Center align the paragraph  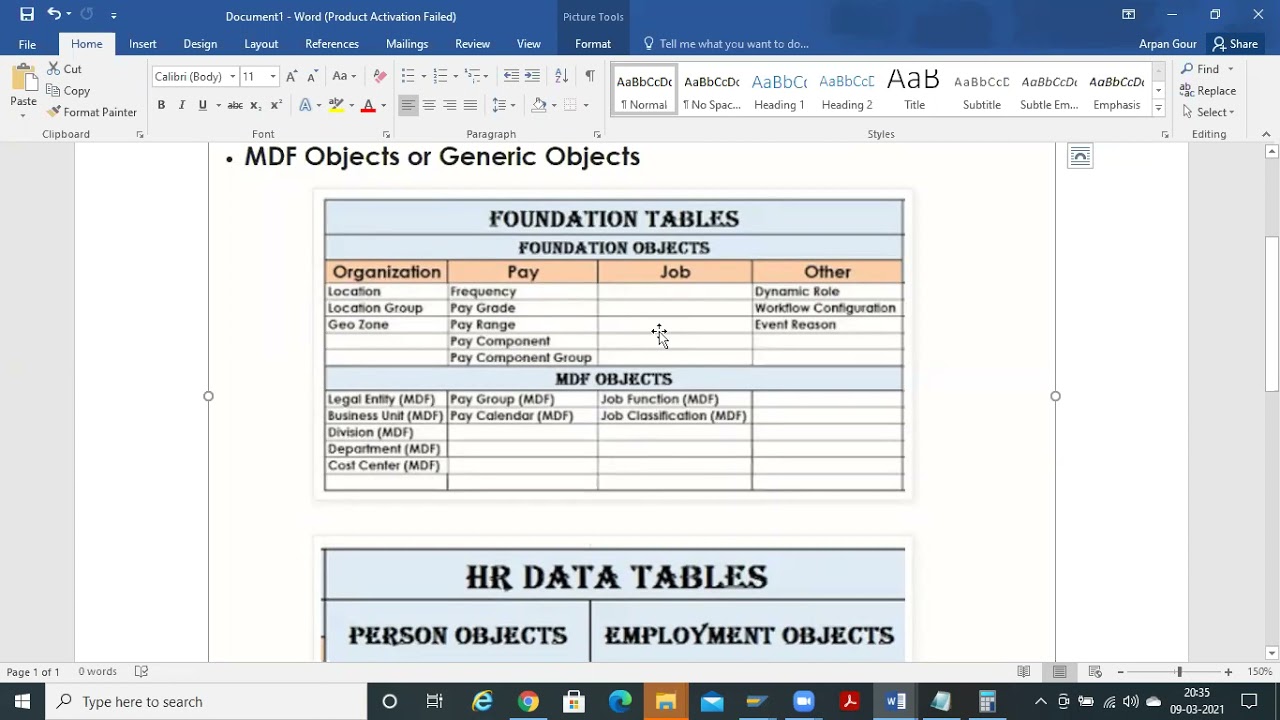429,105
